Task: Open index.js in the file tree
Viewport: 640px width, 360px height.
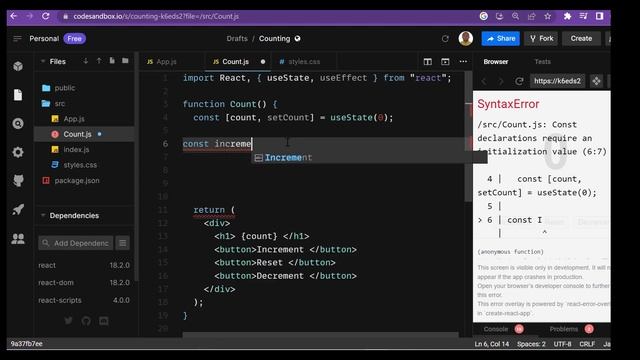Action: pos(76,149)
